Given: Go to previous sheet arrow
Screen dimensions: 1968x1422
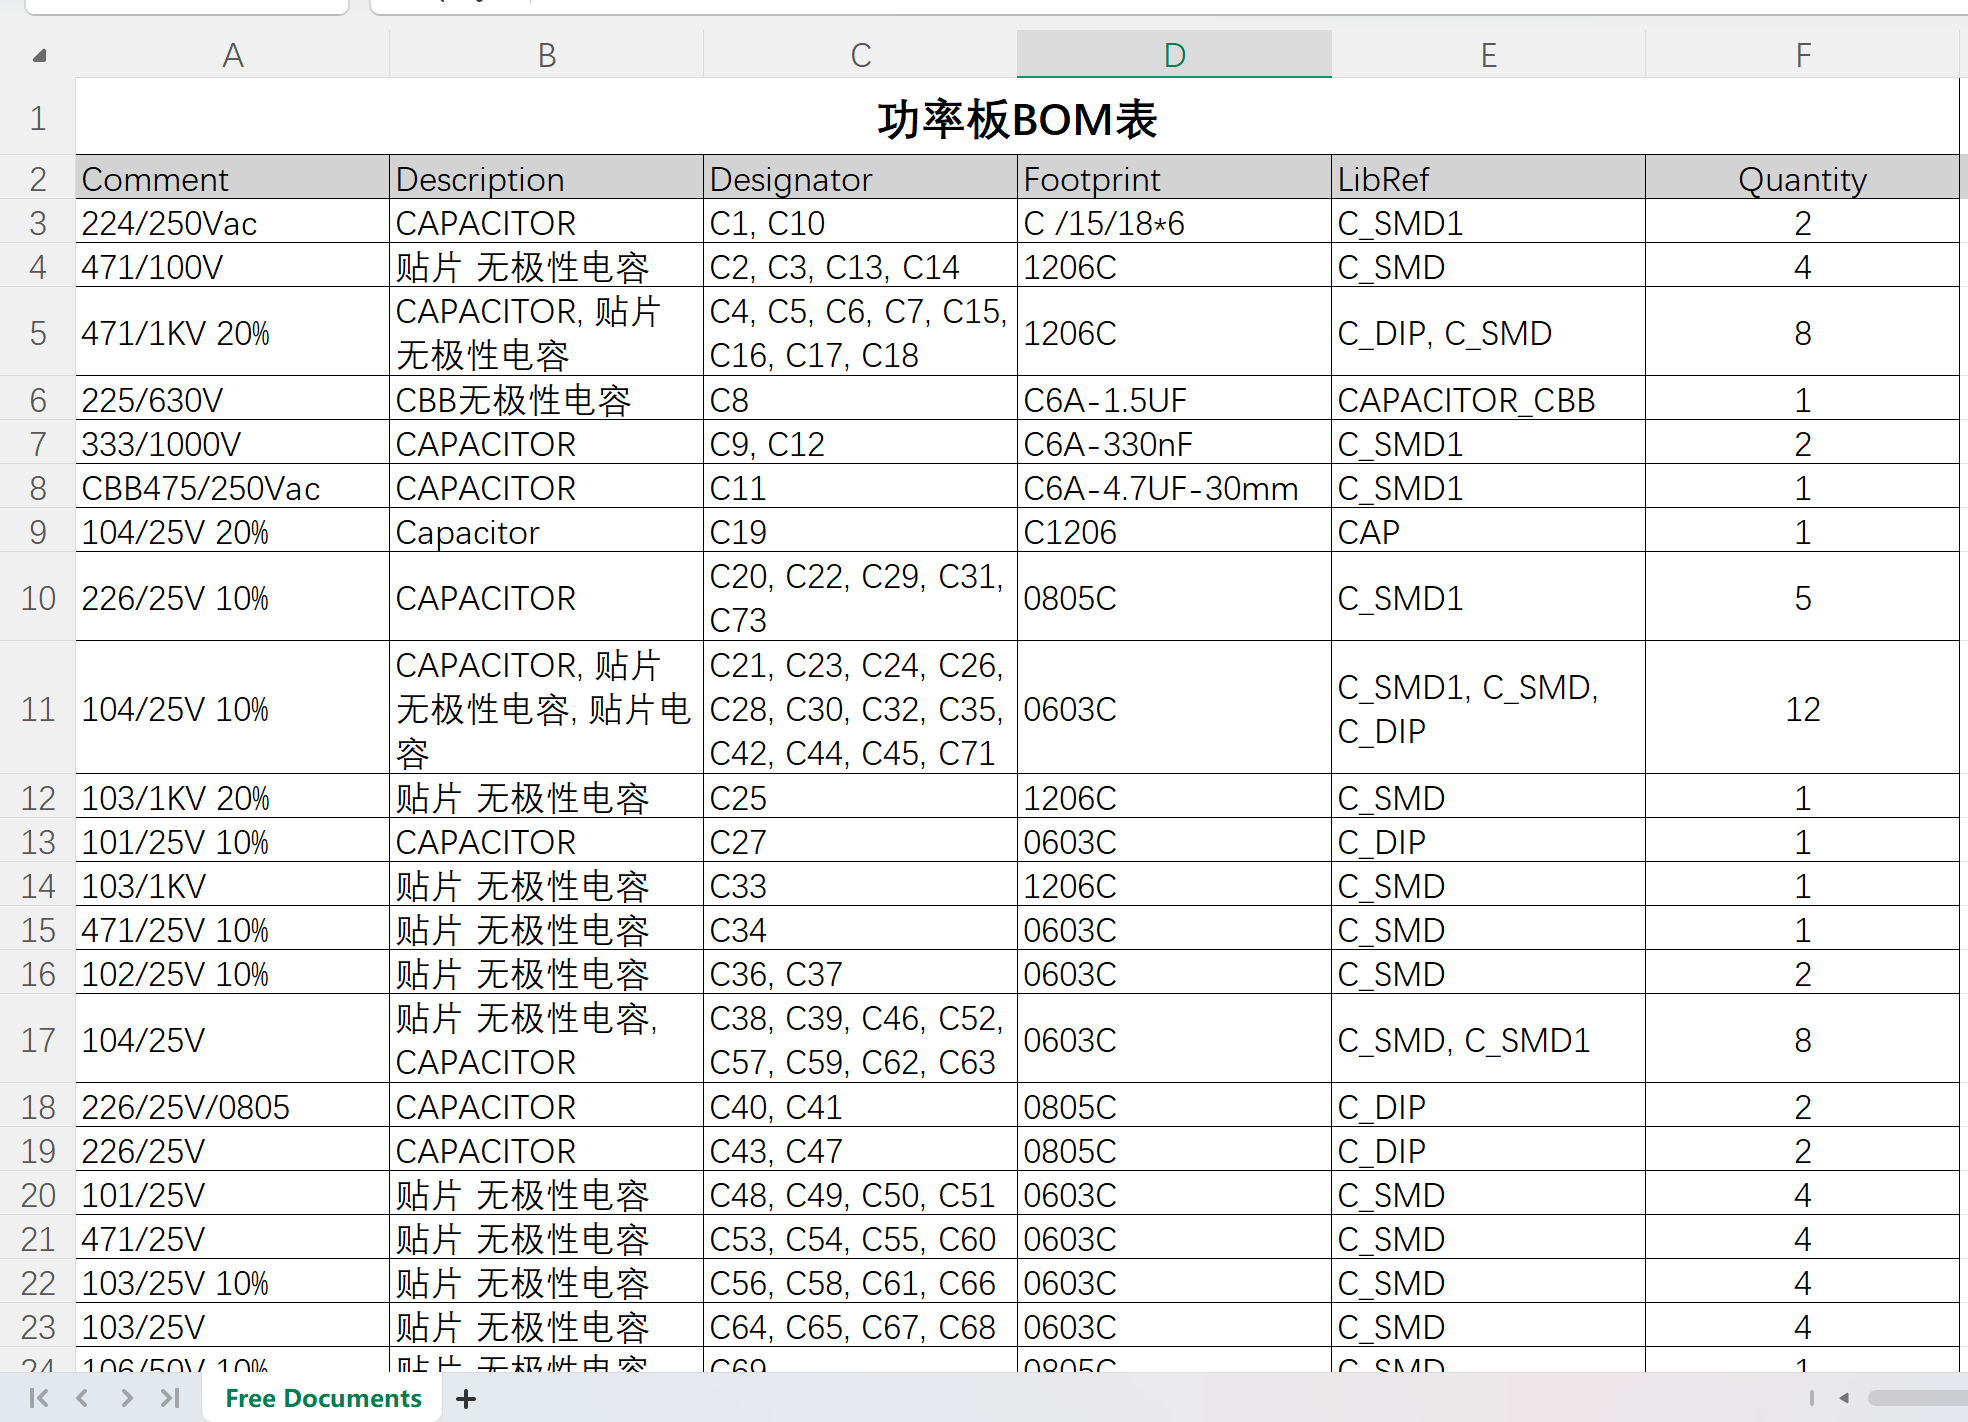Looking at the screenshot, I should pos(82,1398).
